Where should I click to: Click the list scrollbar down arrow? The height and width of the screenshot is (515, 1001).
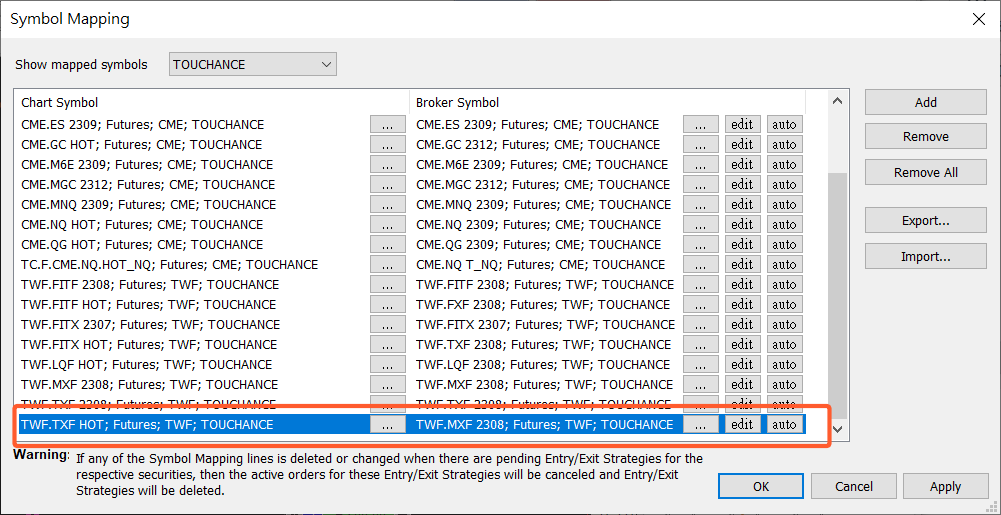[x=838, y=429]
